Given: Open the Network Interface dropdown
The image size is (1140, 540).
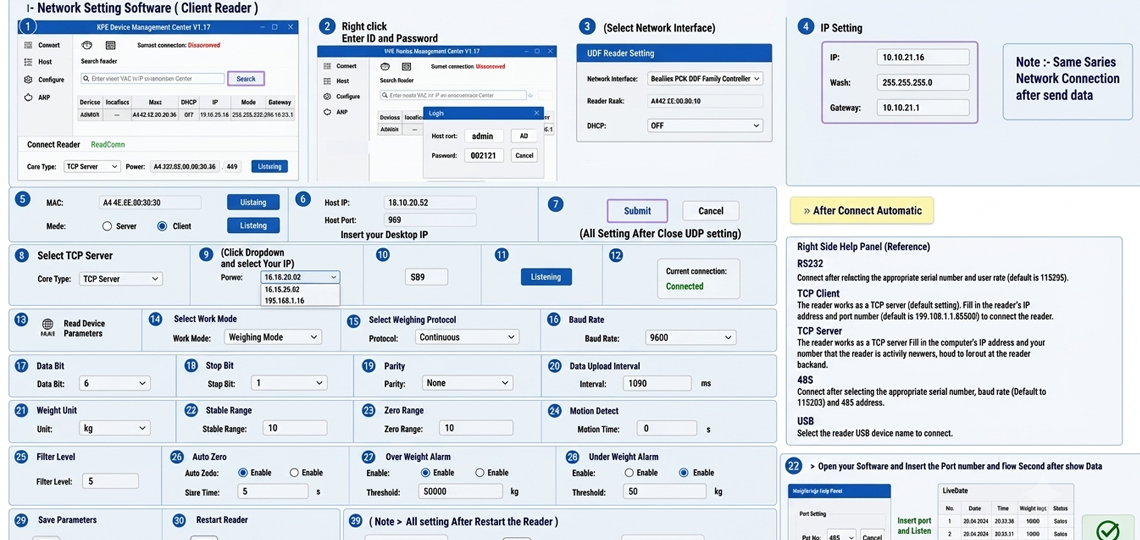Looking at the screenshot, I should 705,78.
